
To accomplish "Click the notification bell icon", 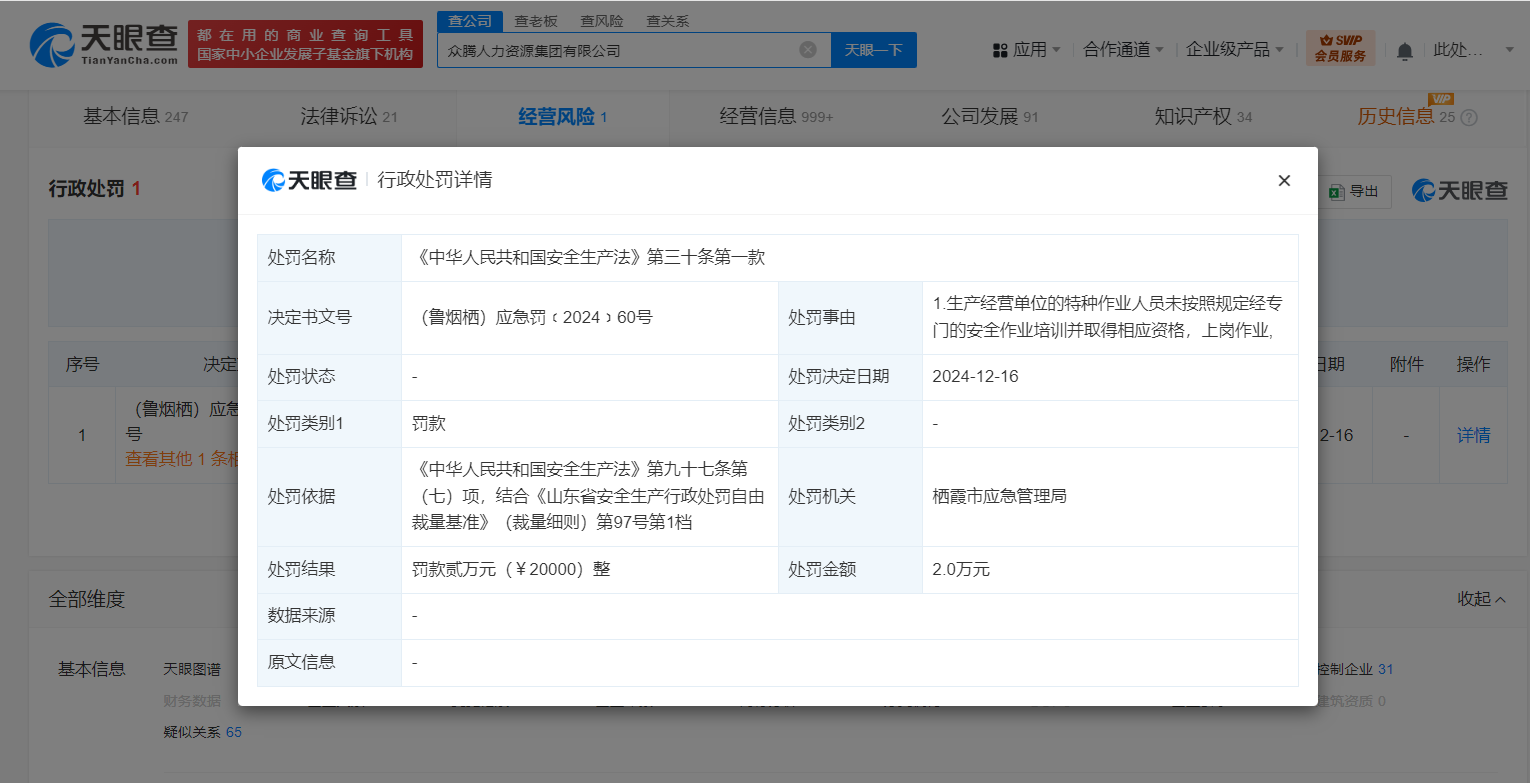I will (1405, 50).
